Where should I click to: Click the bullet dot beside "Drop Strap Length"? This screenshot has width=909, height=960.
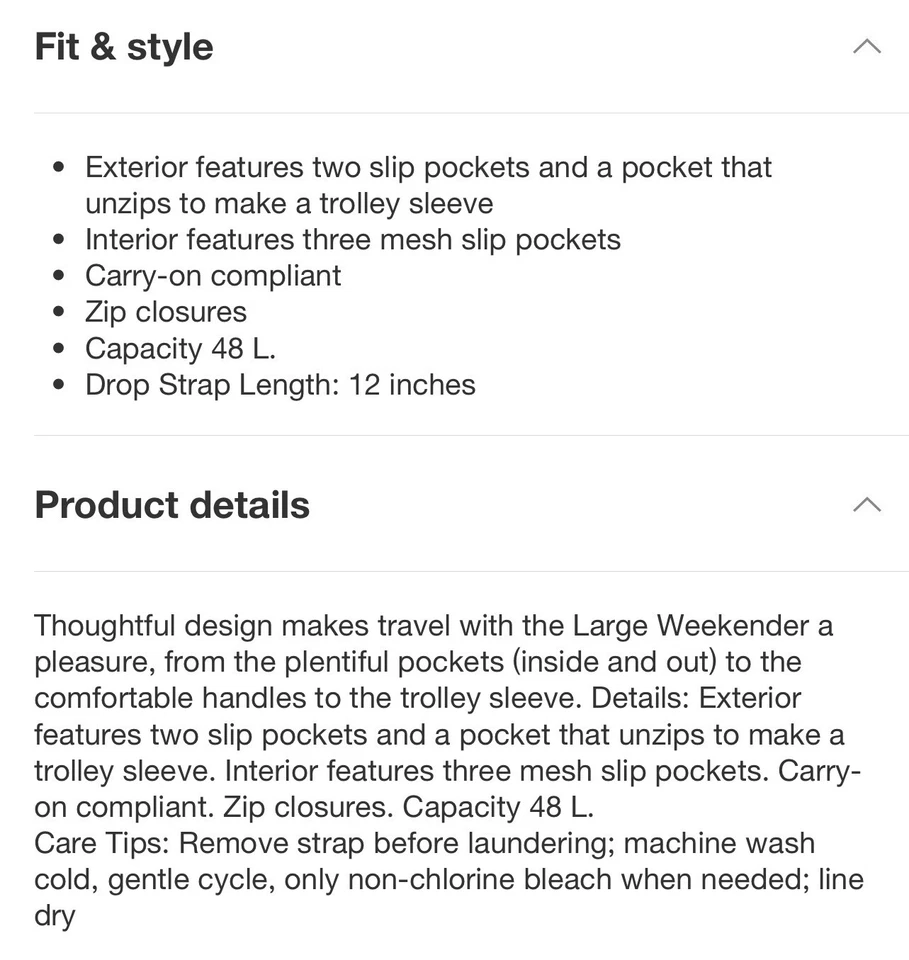pyautogui.click(x=61, y=385)
